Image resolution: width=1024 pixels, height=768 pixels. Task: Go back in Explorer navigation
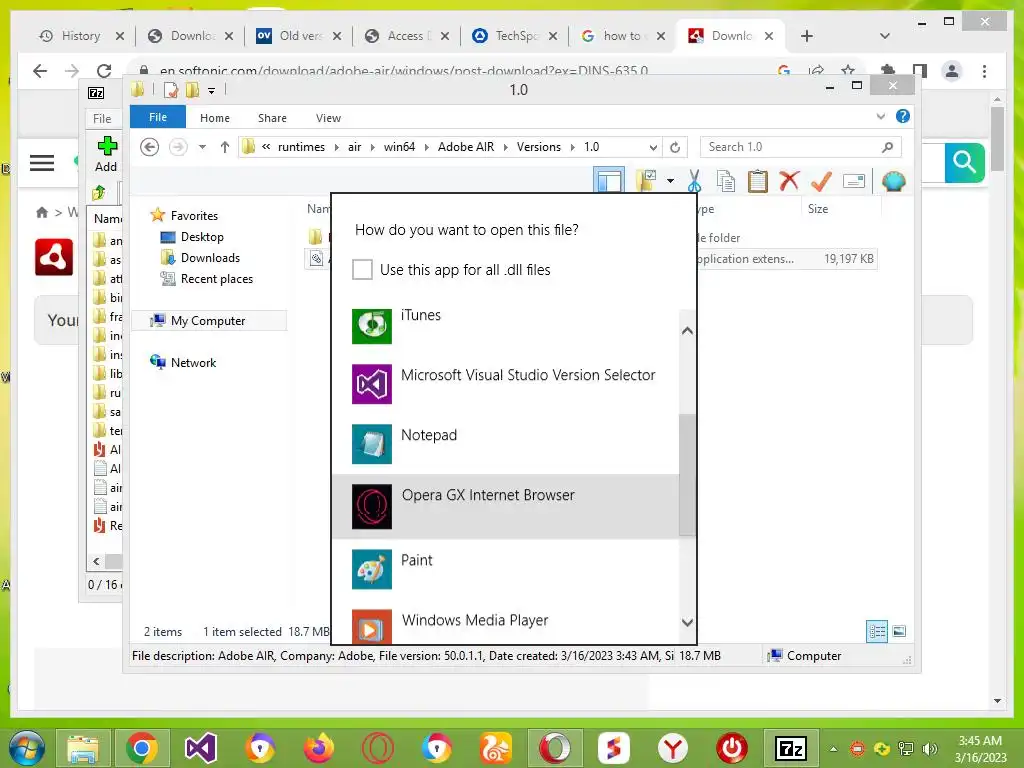[x=150, y=147]
